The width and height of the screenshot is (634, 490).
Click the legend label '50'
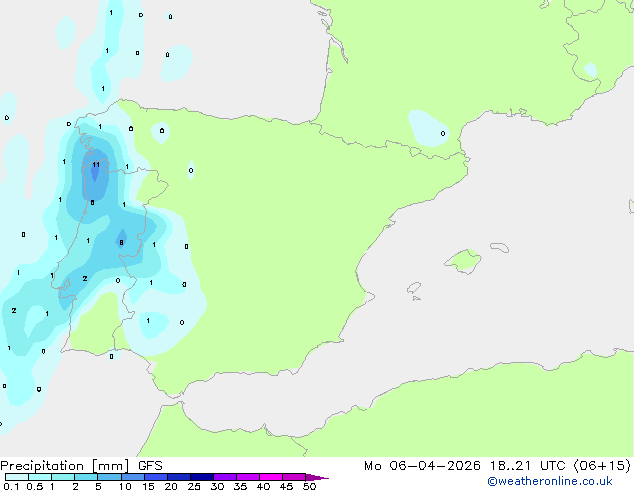click(x=309, y=486)
